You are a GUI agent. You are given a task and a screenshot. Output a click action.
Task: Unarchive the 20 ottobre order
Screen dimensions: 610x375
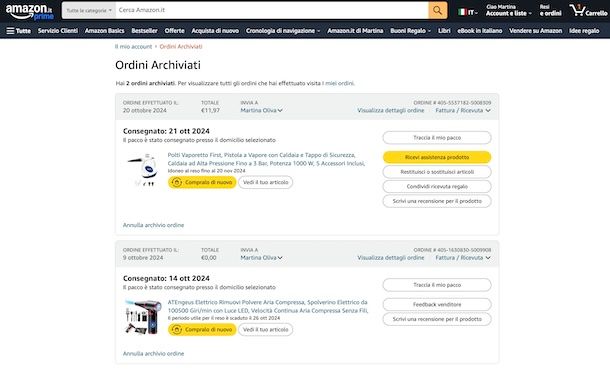click(153, 225)
